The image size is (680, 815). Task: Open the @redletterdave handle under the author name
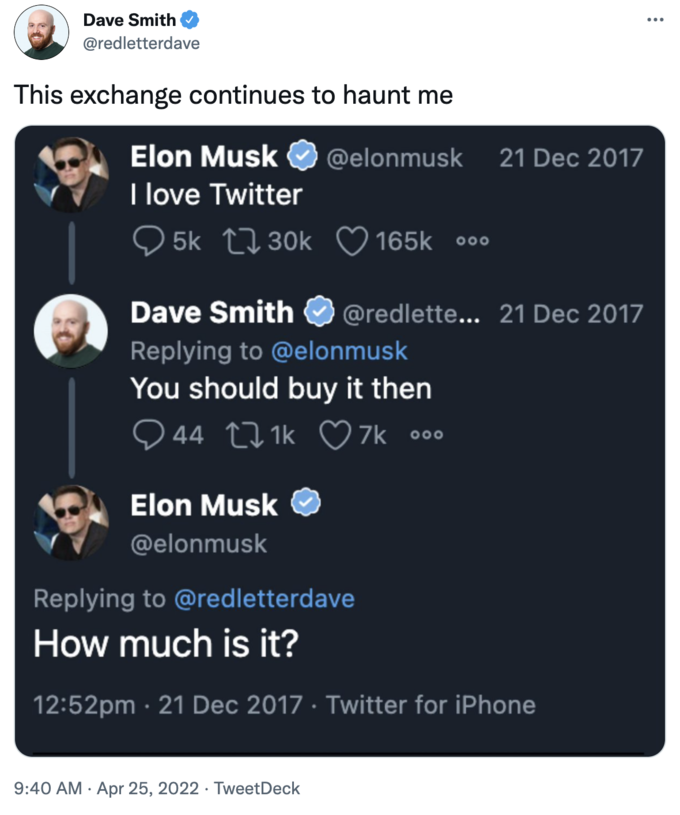coord(141,43)
